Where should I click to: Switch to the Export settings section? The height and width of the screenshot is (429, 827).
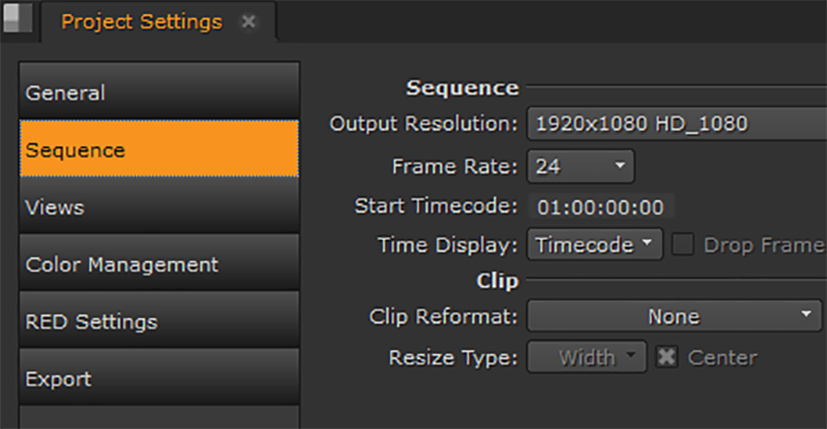tap(158, 379)
